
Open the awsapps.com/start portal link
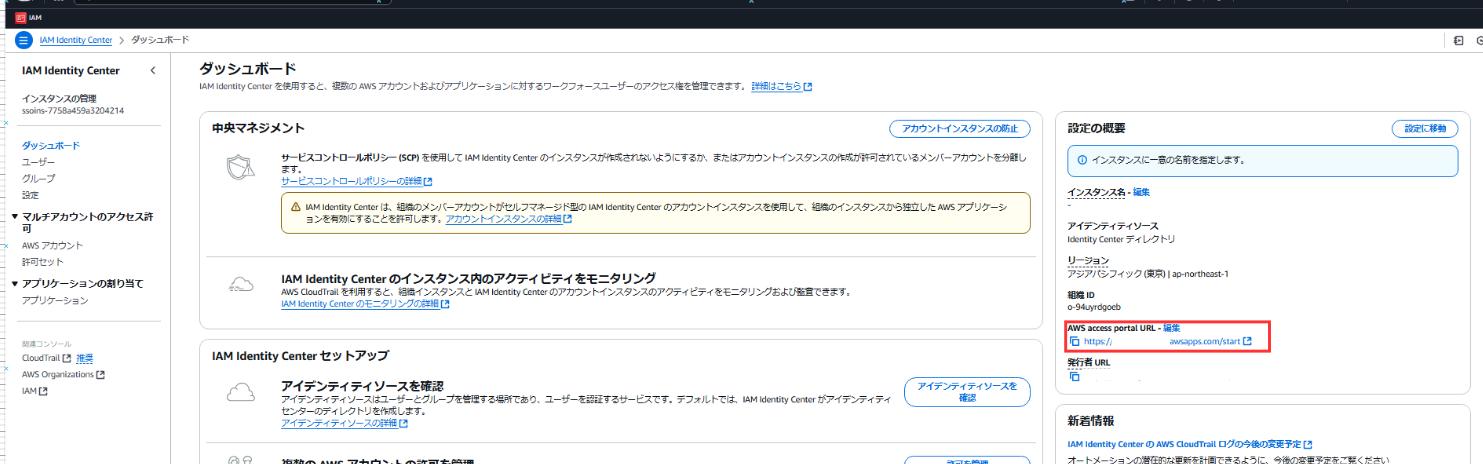click(1168, 341)
